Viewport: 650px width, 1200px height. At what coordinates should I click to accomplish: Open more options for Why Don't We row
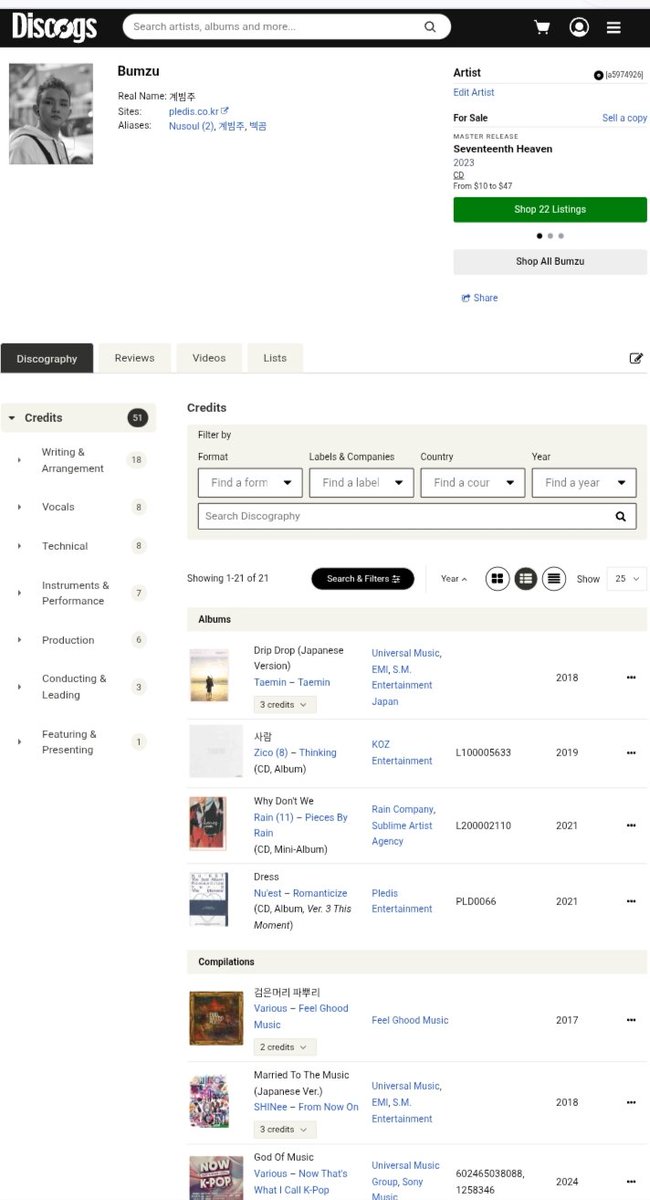coord(631,825)
